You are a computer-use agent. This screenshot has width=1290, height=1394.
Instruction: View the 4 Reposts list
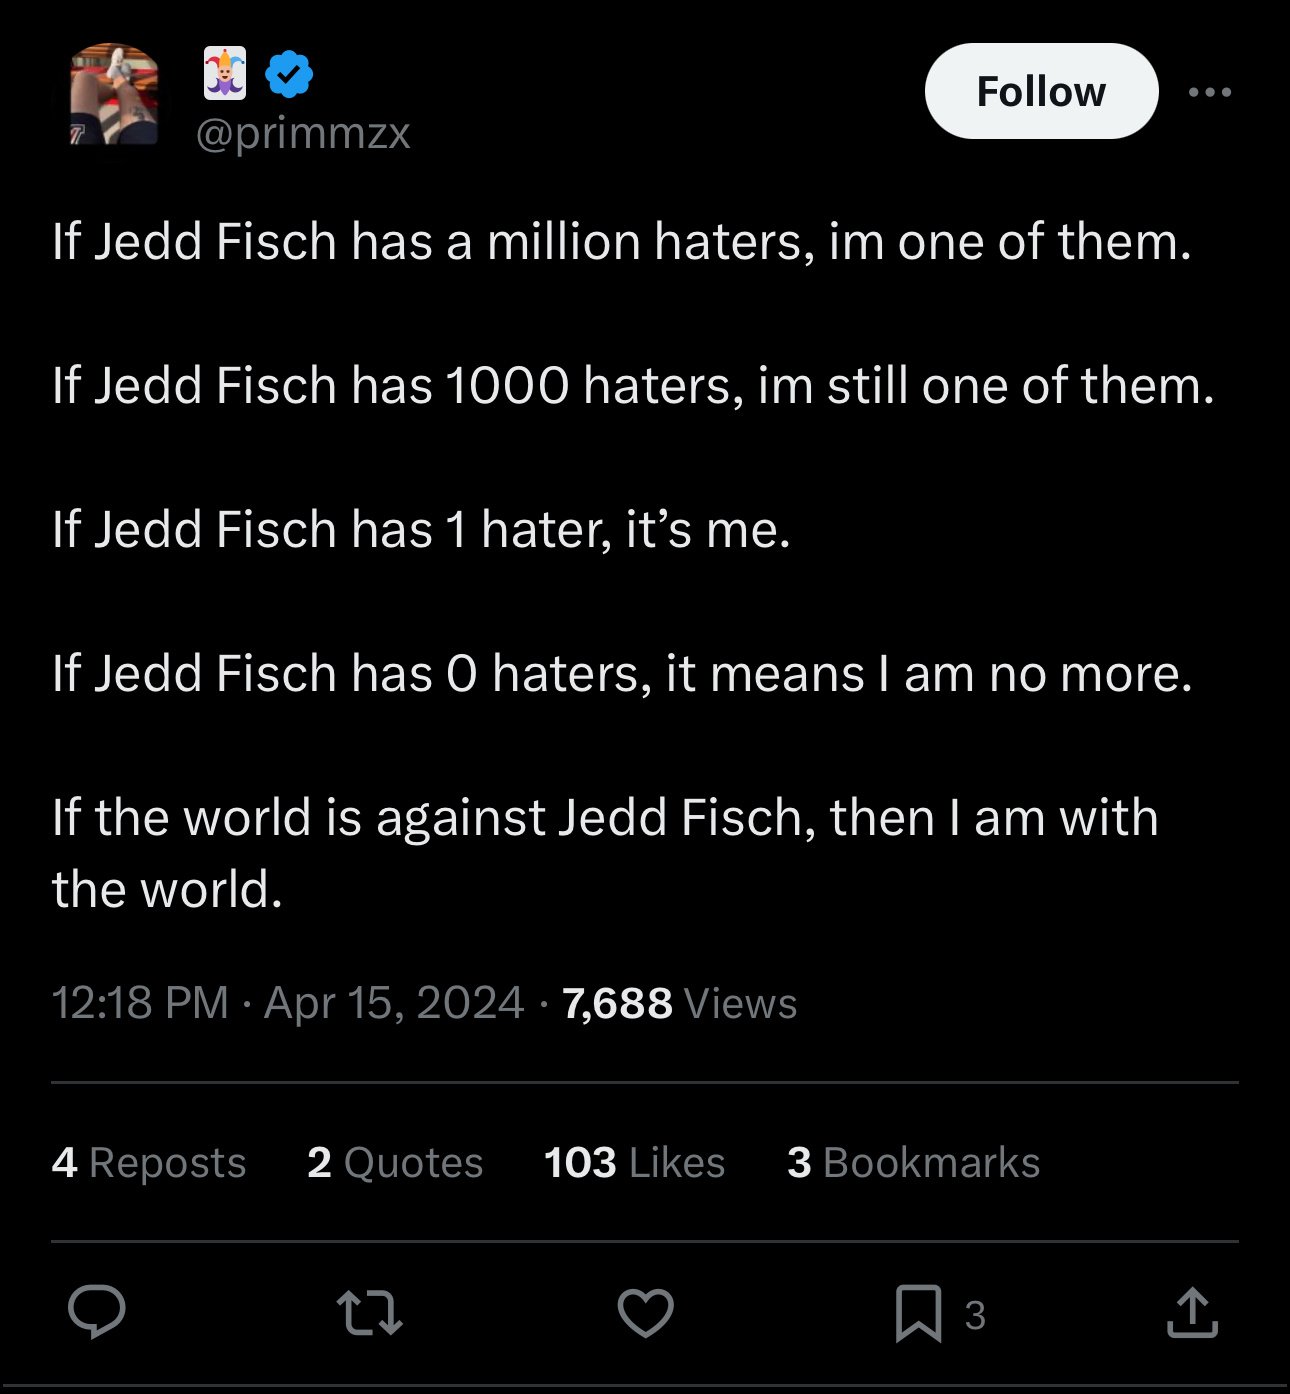(149, 1163)
